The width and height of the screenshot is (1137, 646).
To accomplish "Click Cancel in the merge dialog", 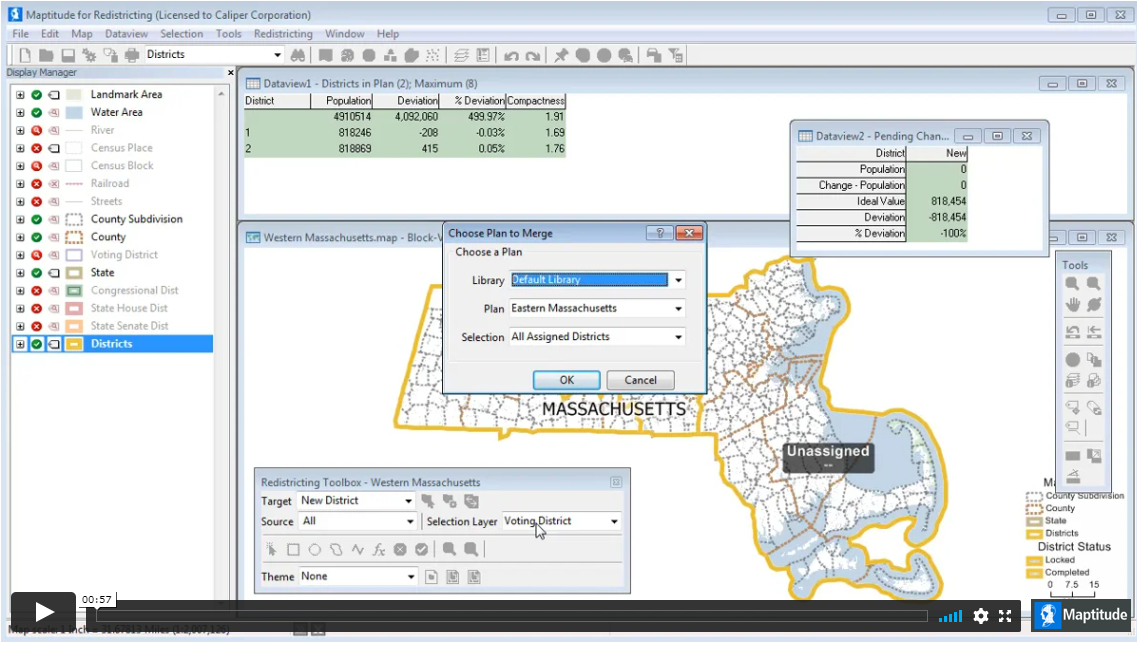I will [640, 380].
